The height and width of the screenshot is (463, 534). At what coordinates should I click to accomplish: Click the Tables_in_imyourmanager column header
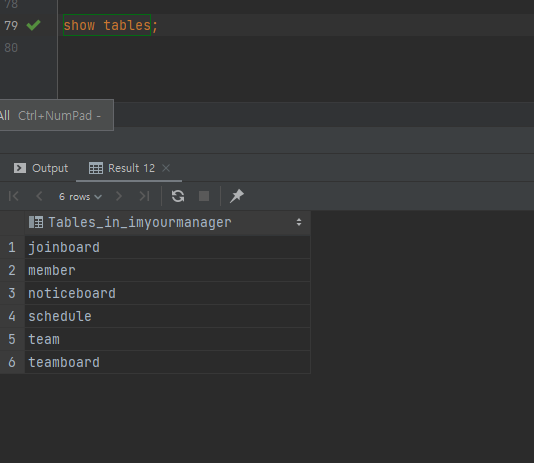(140, 222)
